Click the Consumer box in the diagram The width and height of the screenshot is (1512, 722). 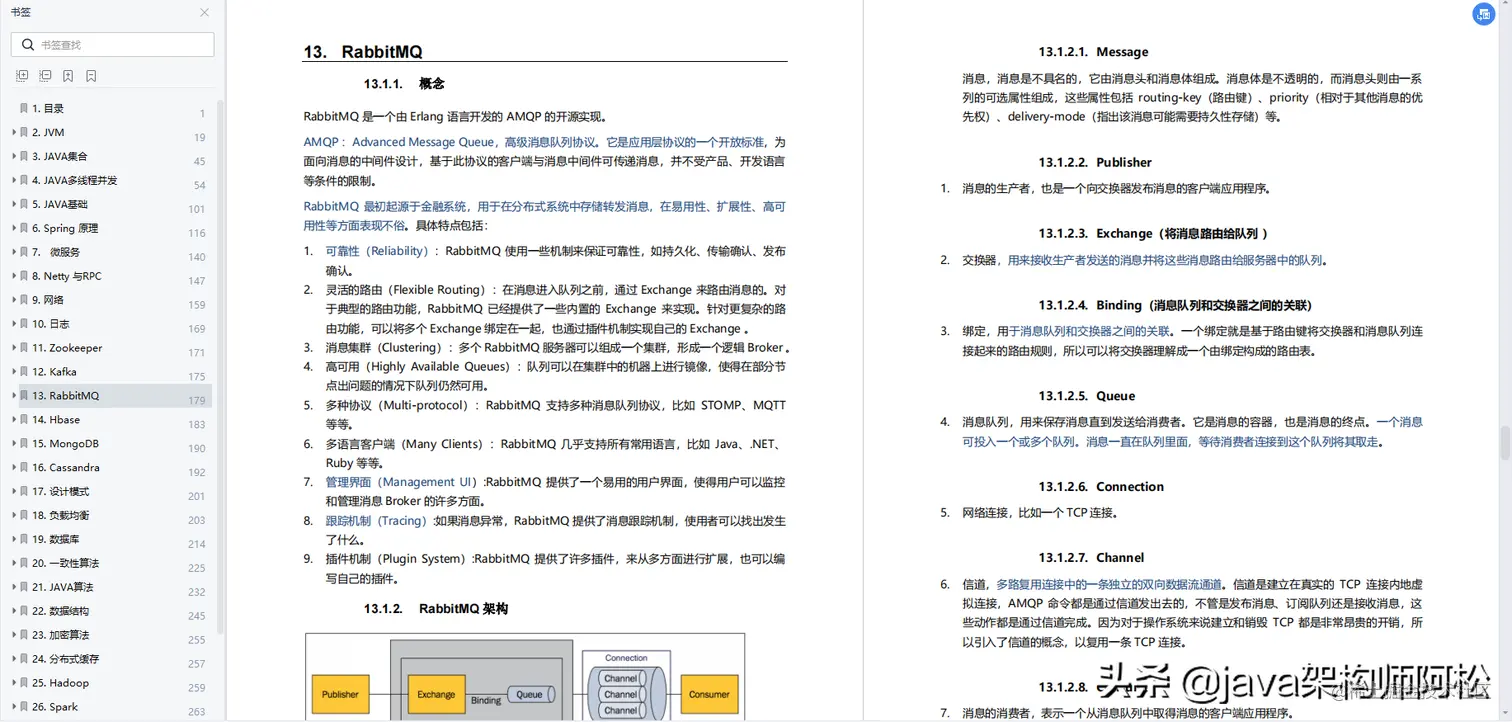coord(709,694)
